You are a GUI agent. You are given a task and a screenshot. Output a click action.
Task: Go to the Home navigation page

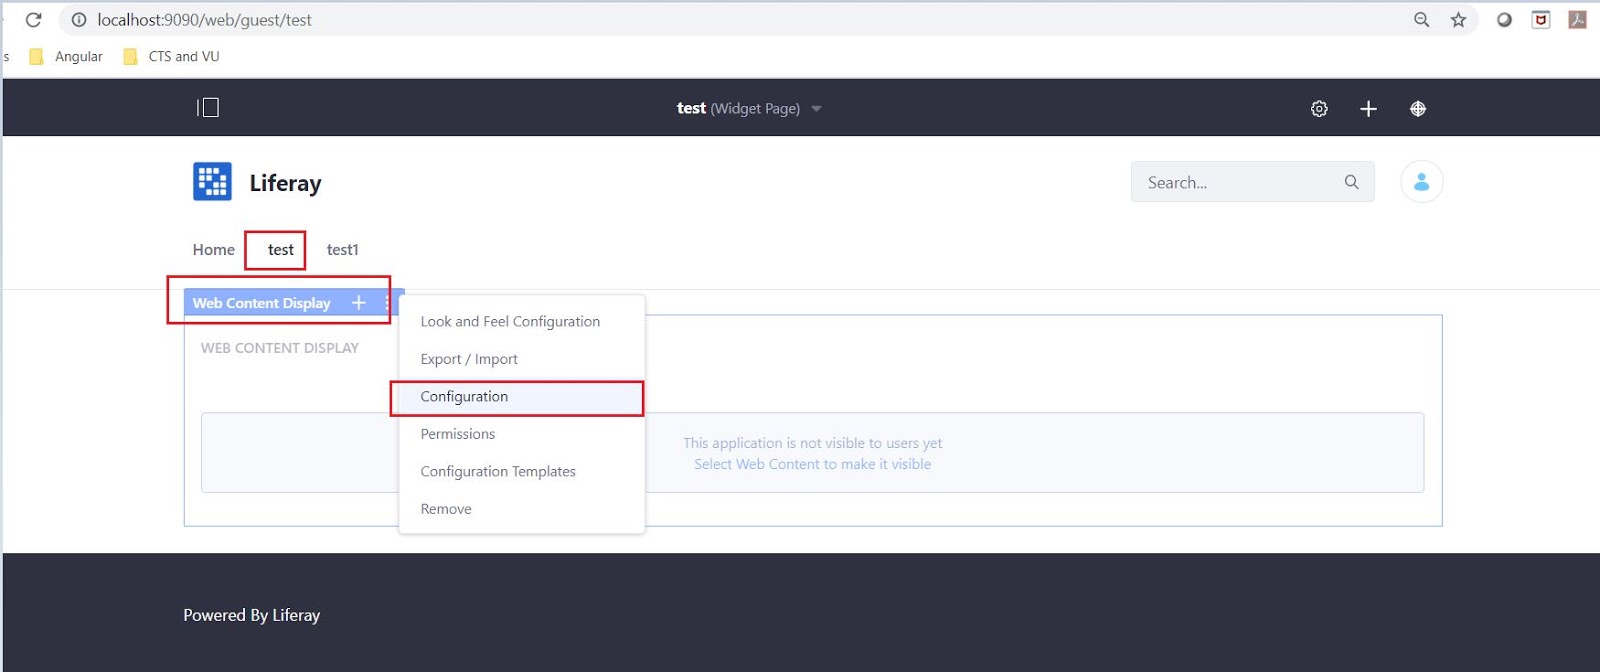tap(214, 250)
